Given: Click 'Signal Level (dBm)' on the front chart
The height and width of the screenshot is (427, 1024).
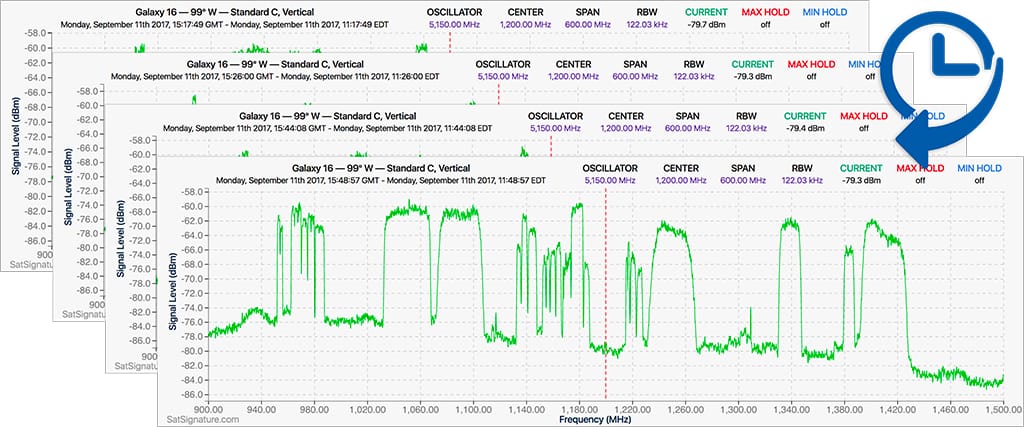Looking at the screenshot, I should click(172, 291).
